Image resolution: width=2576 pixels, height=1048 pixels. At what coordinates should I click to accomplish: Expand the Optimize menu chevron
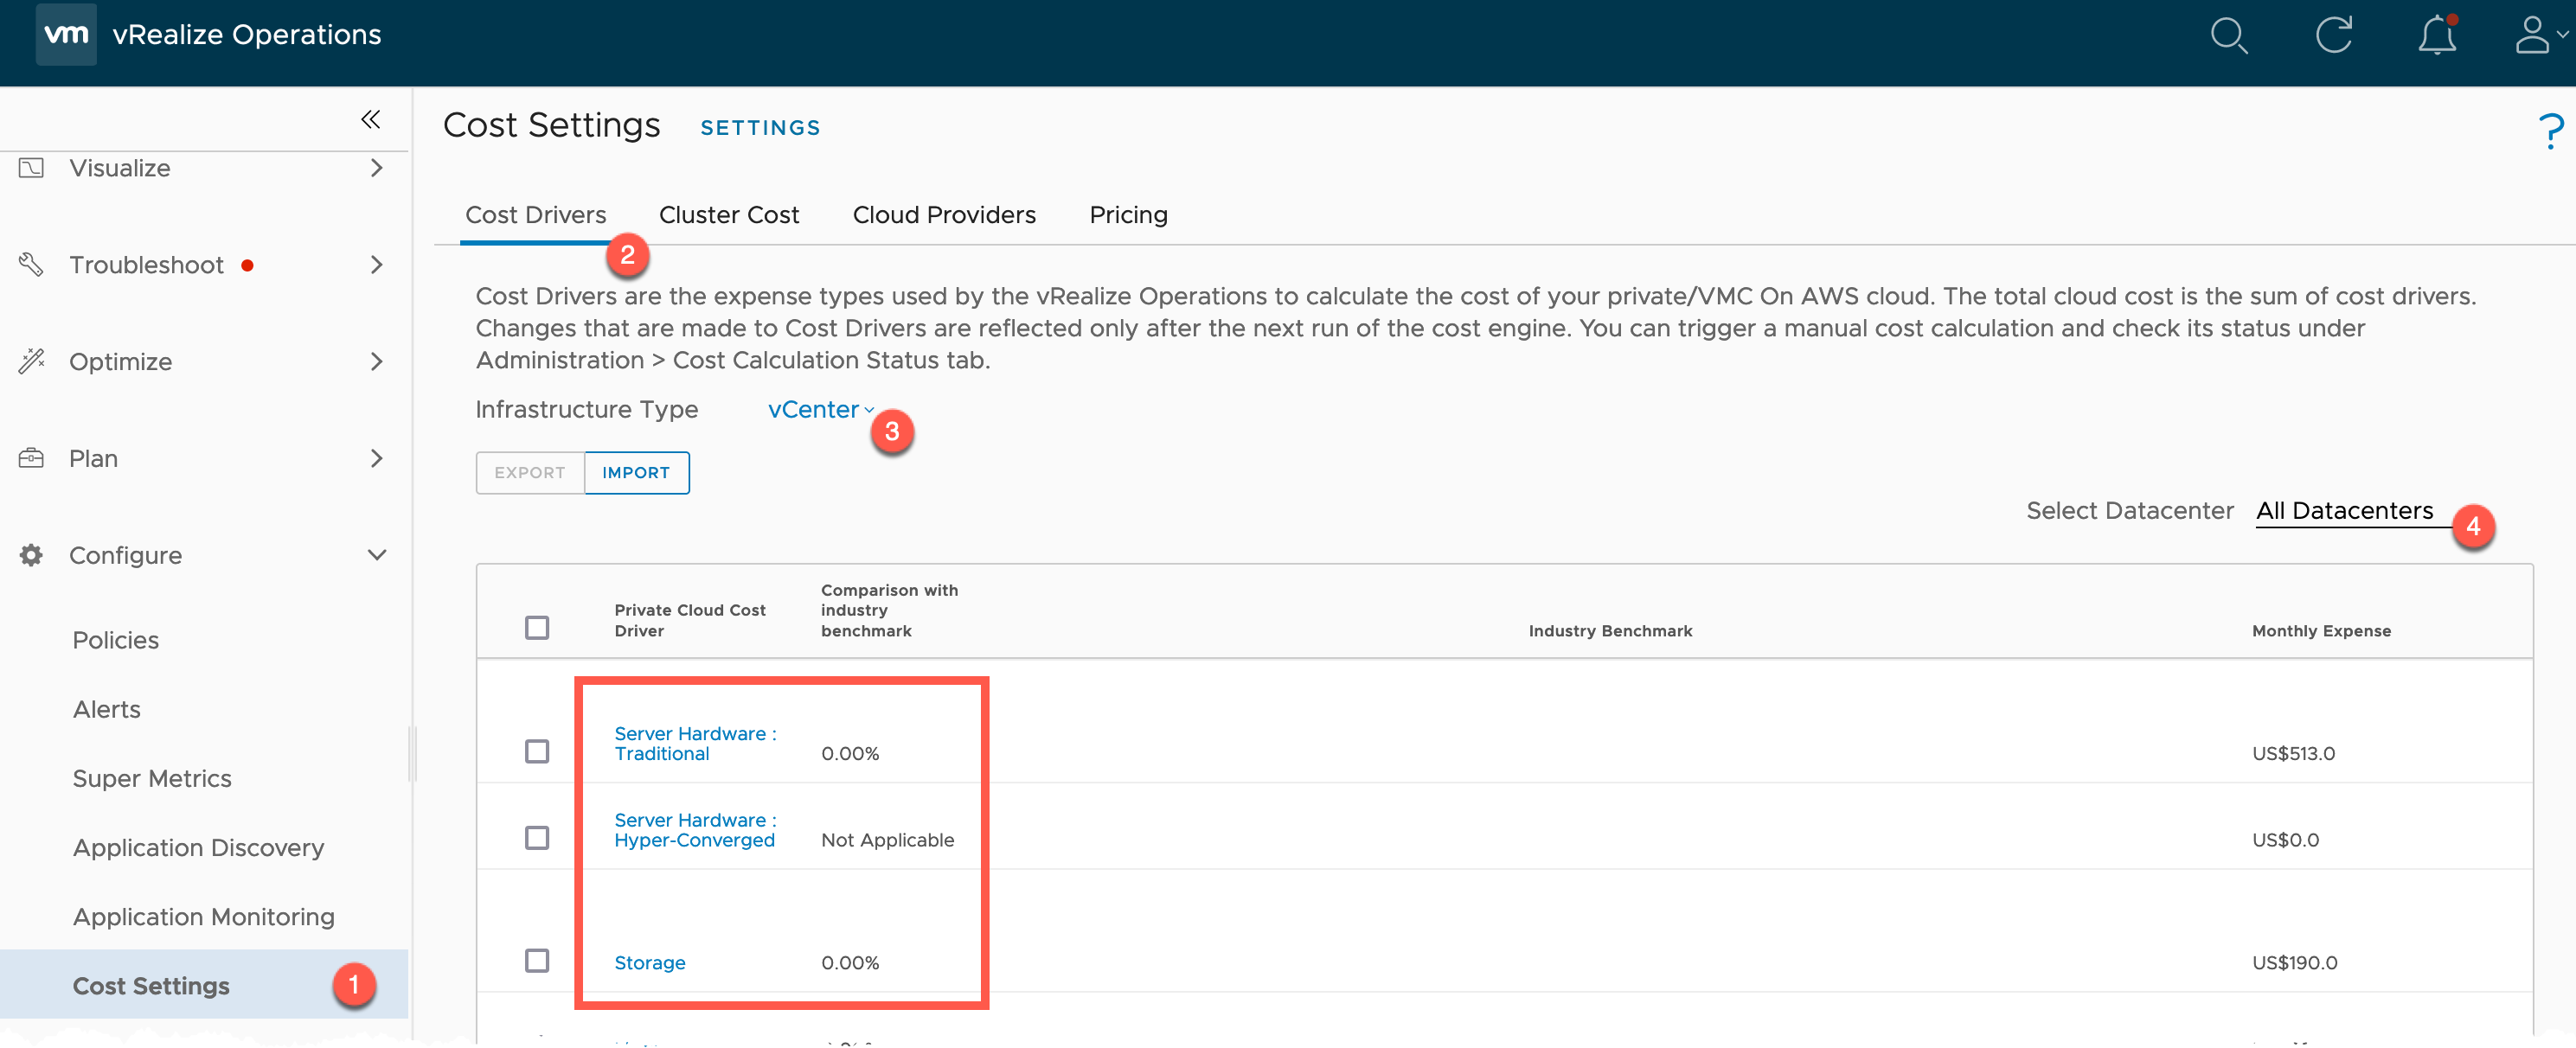[377, 361]
